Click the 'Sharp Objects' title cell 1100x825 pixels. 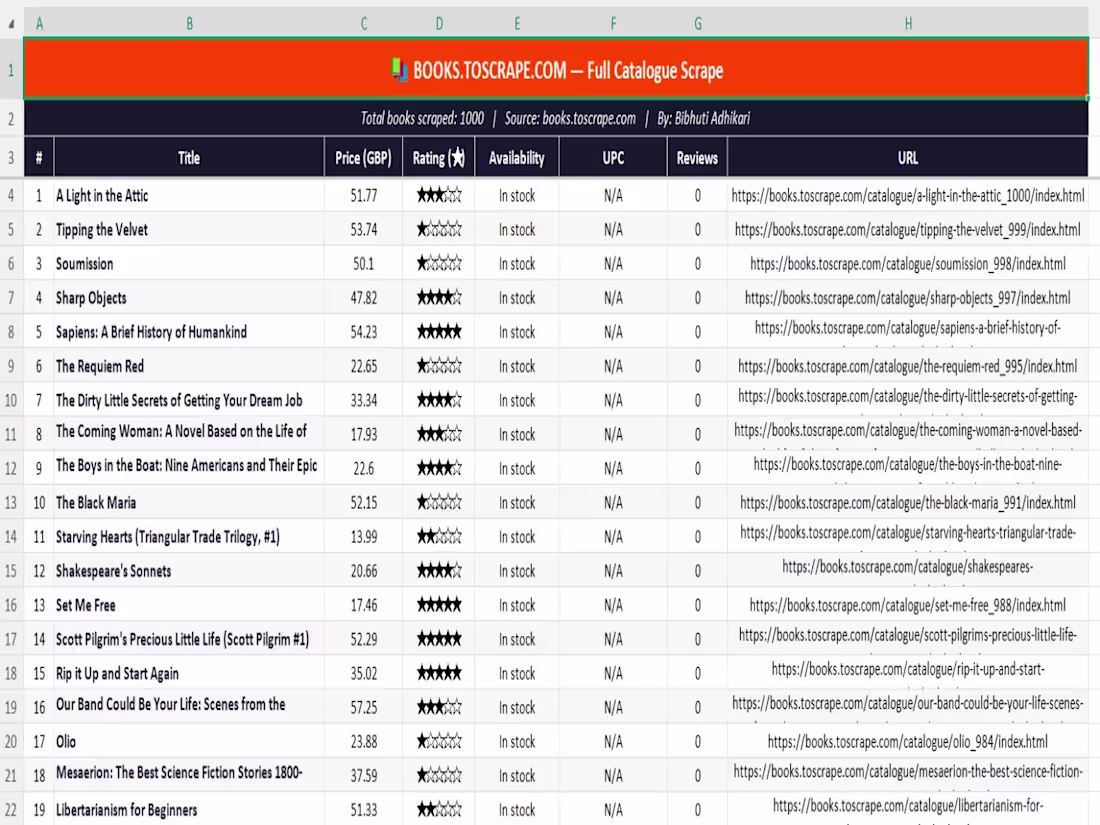[x=189, y=298]
